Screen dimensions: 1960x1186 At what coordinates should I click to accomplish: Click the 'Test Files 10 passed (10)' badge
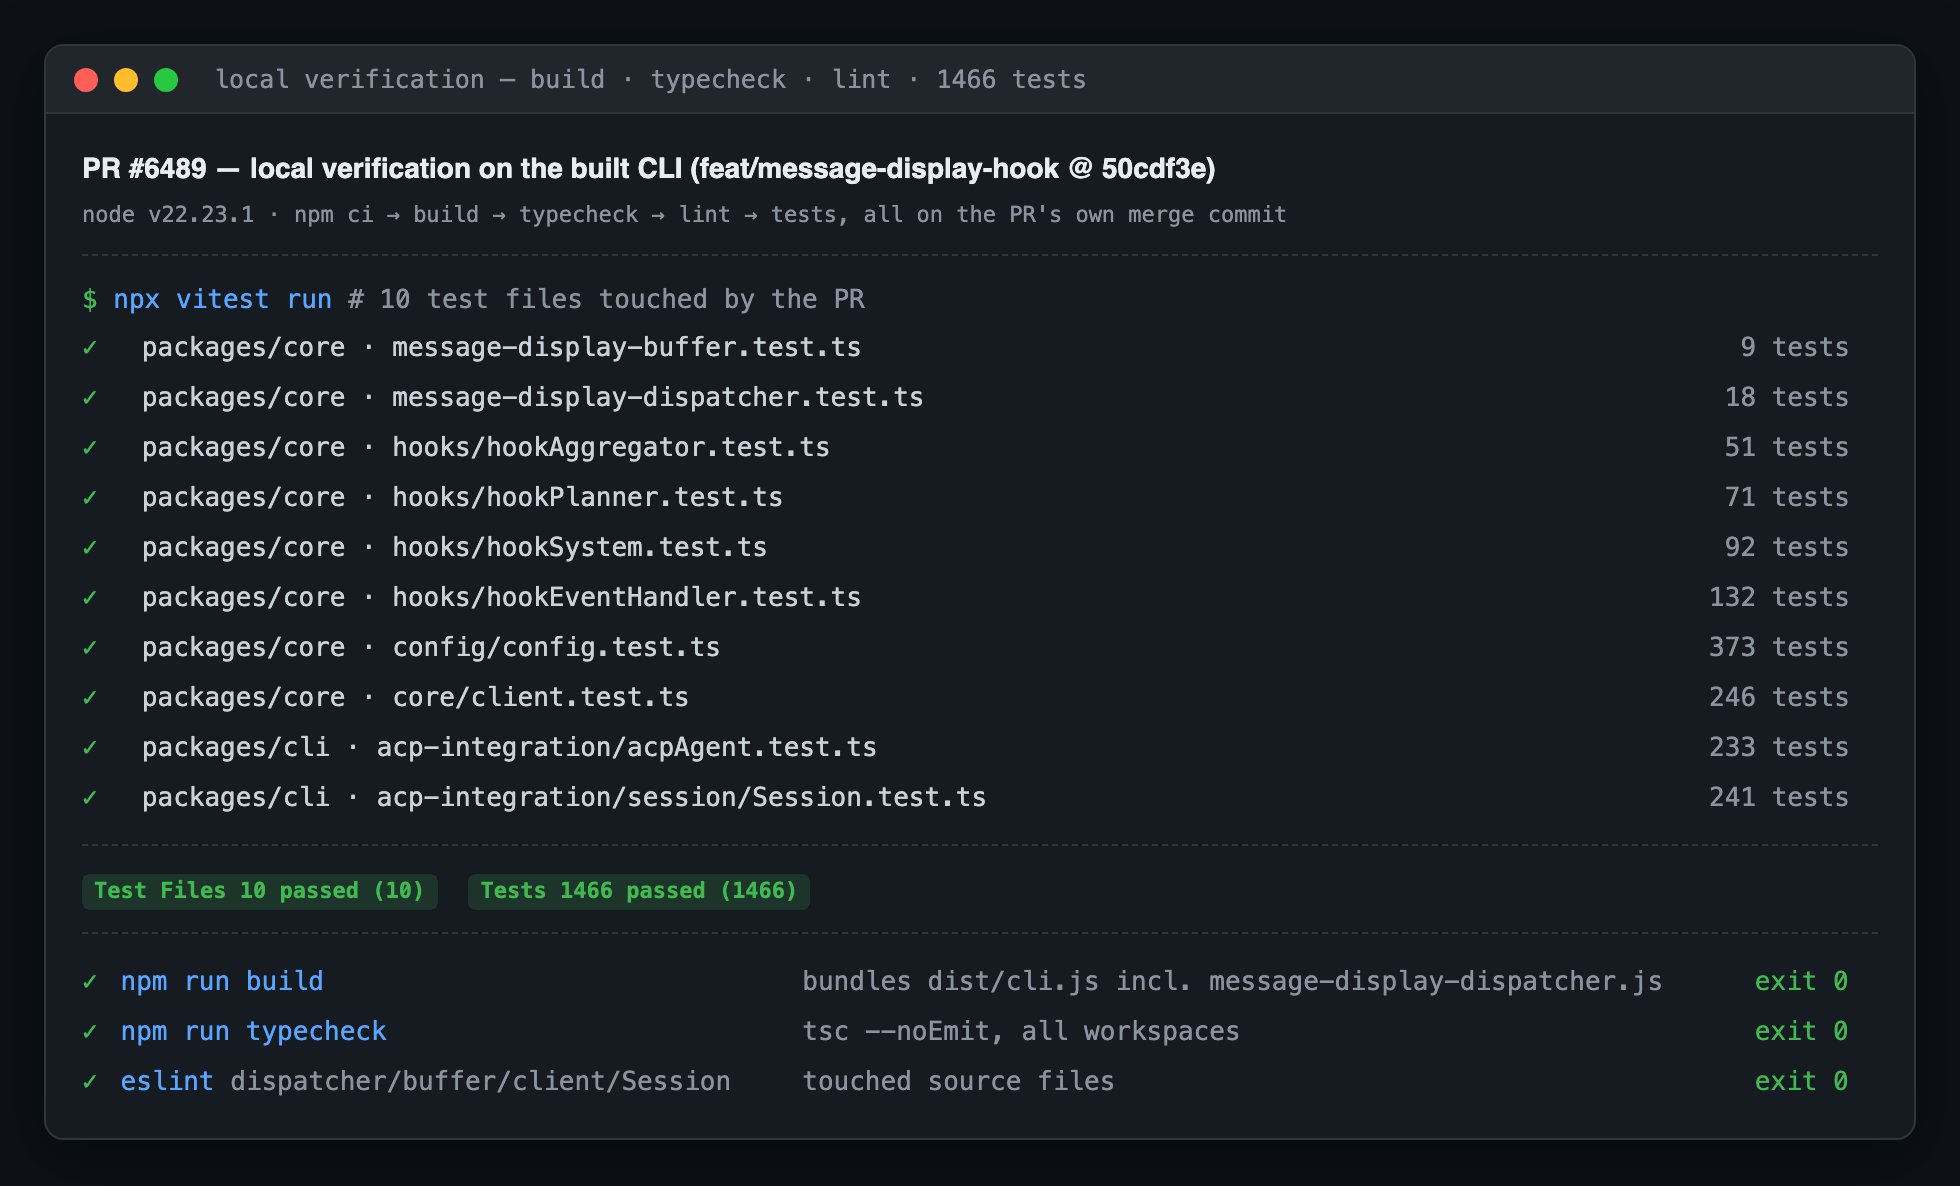coord(260,891)
